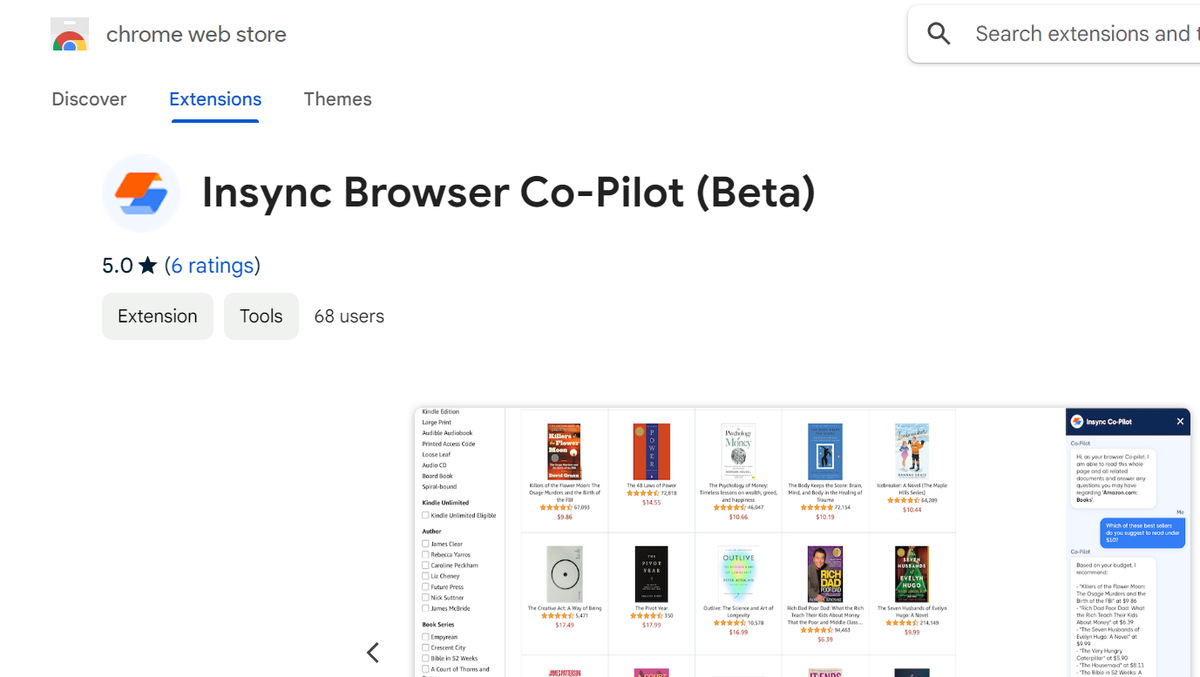
Task: Enable the Kindle Unlimited Eligible checkbox
Action: [x=426, y=513]
